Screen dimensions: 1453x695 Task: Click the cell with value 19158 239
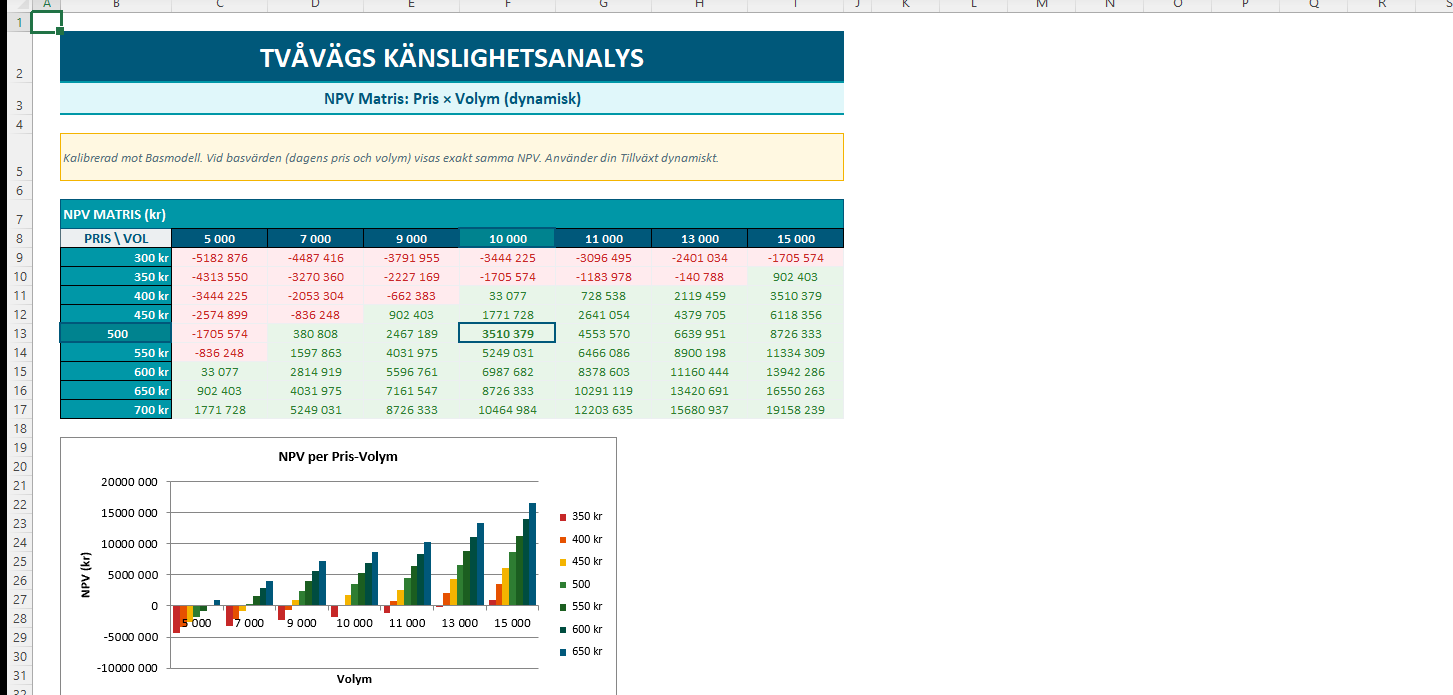pos(795,410)
